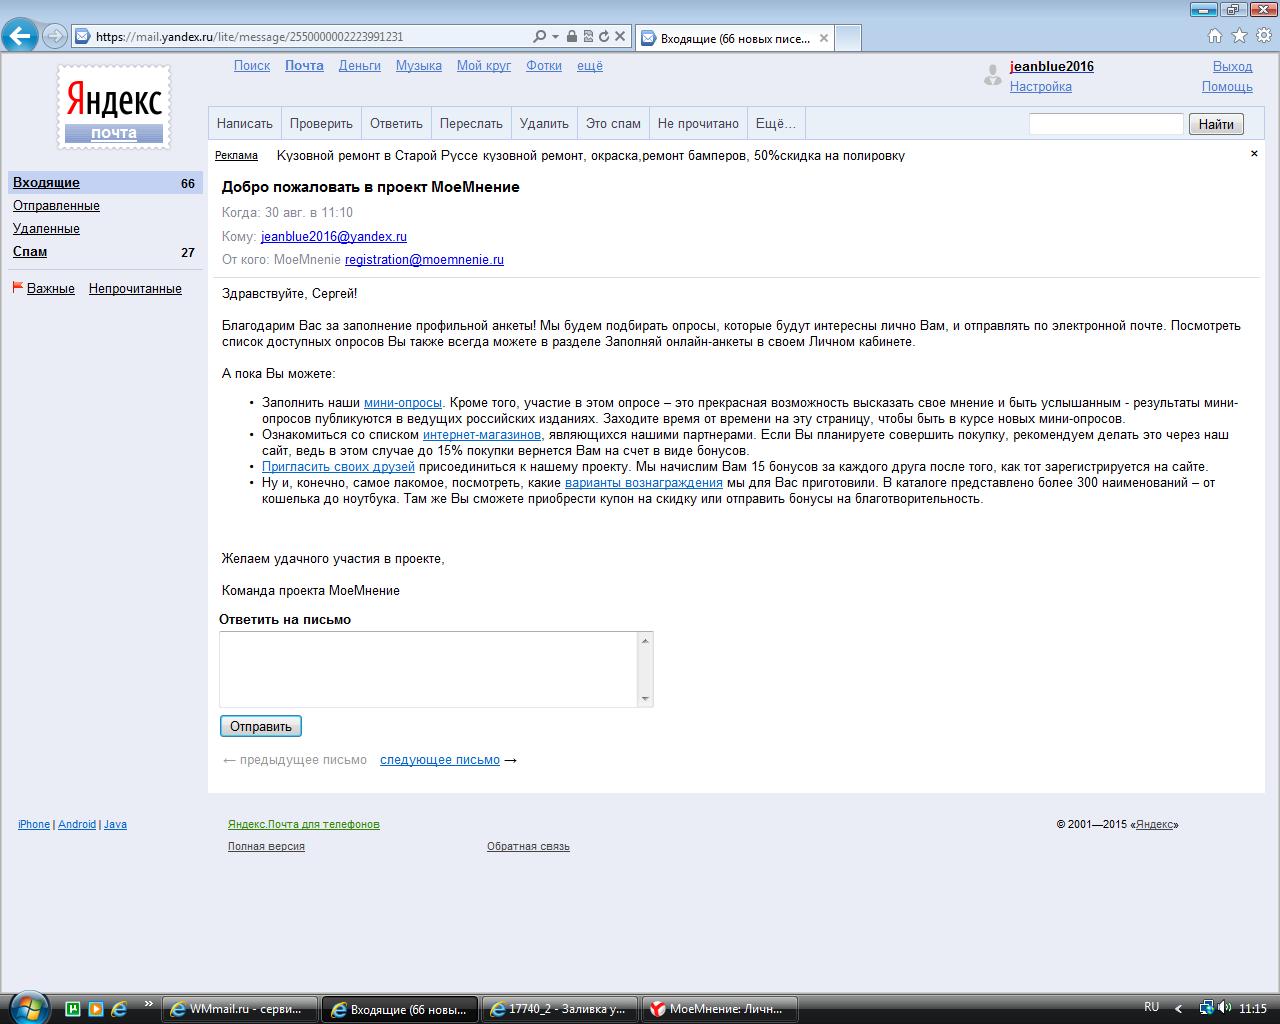Switch to МоеМнение taskbar window
Viewport: 1280px width, 1024px height.
(x=720, y=1009)
